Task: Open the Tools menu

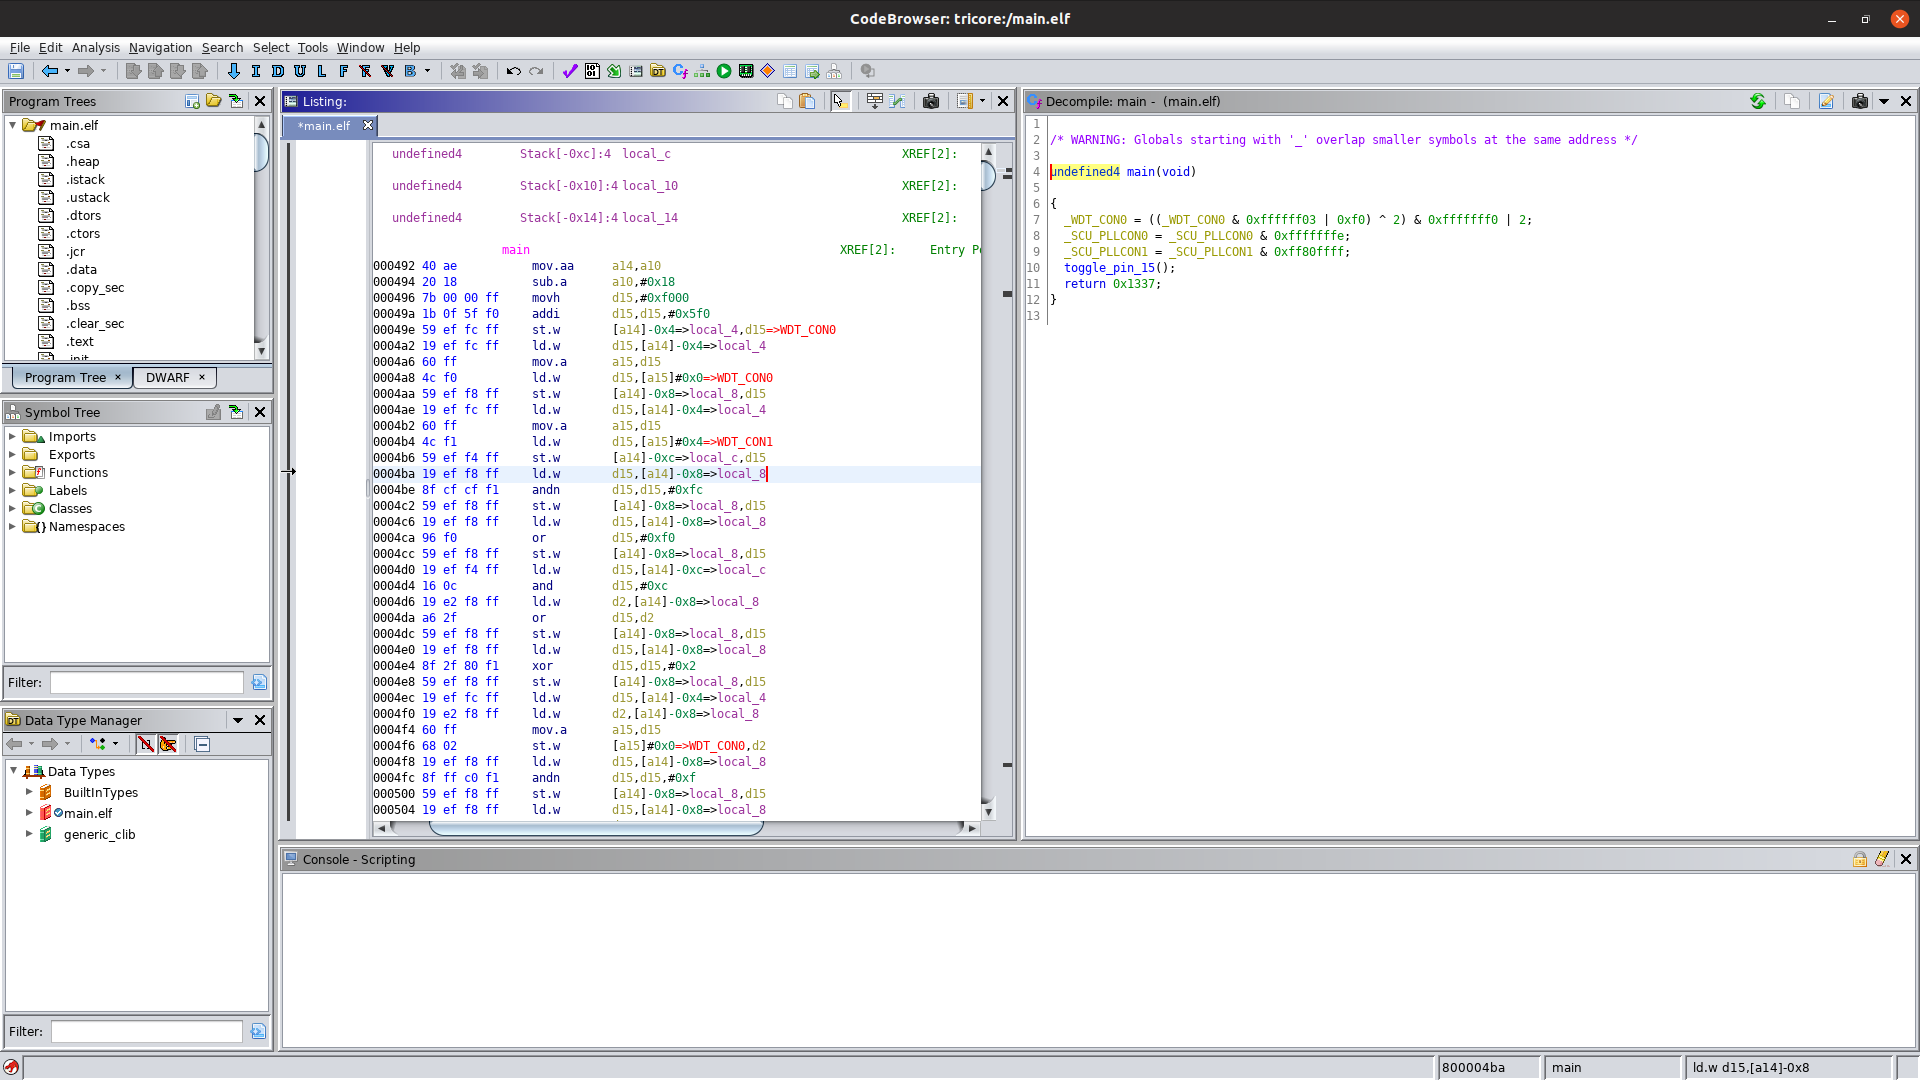Action: coord(312,47)
